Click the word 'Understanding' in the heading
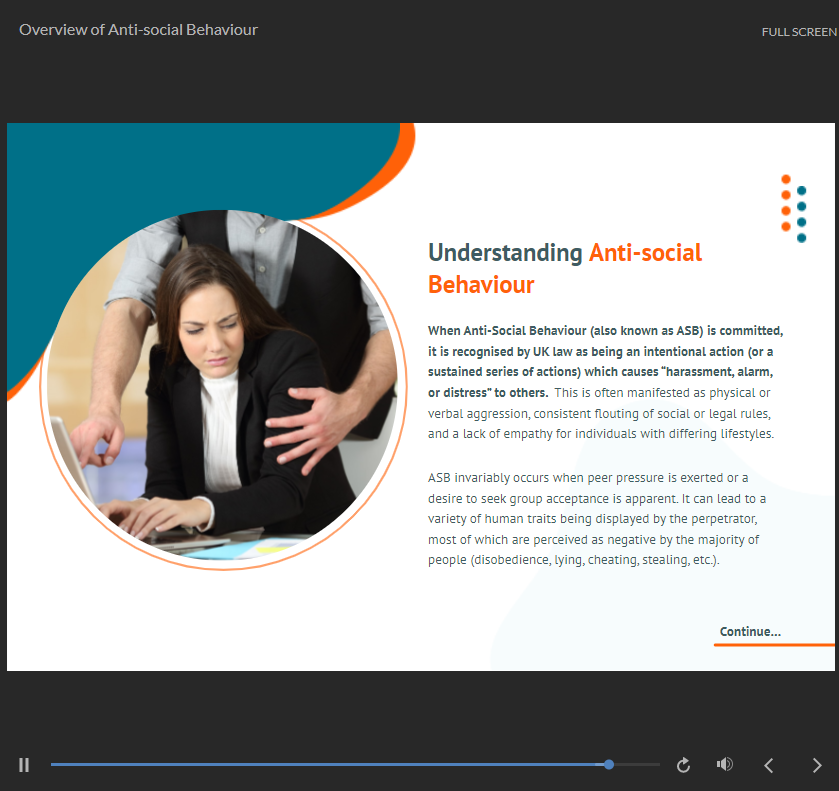 [x=505, y=253]
